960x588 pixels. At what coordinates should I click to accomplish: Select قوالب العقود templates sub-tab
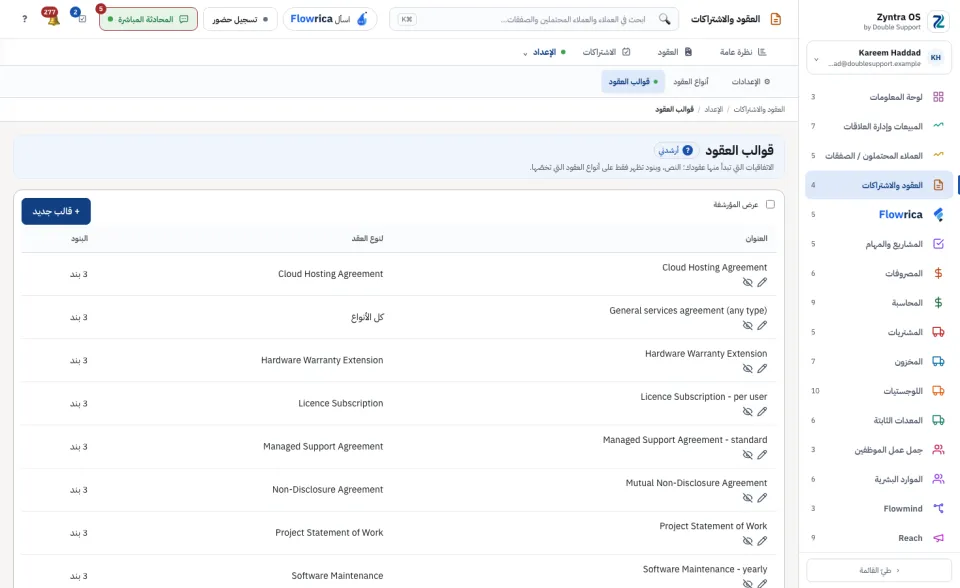point(632,81)
